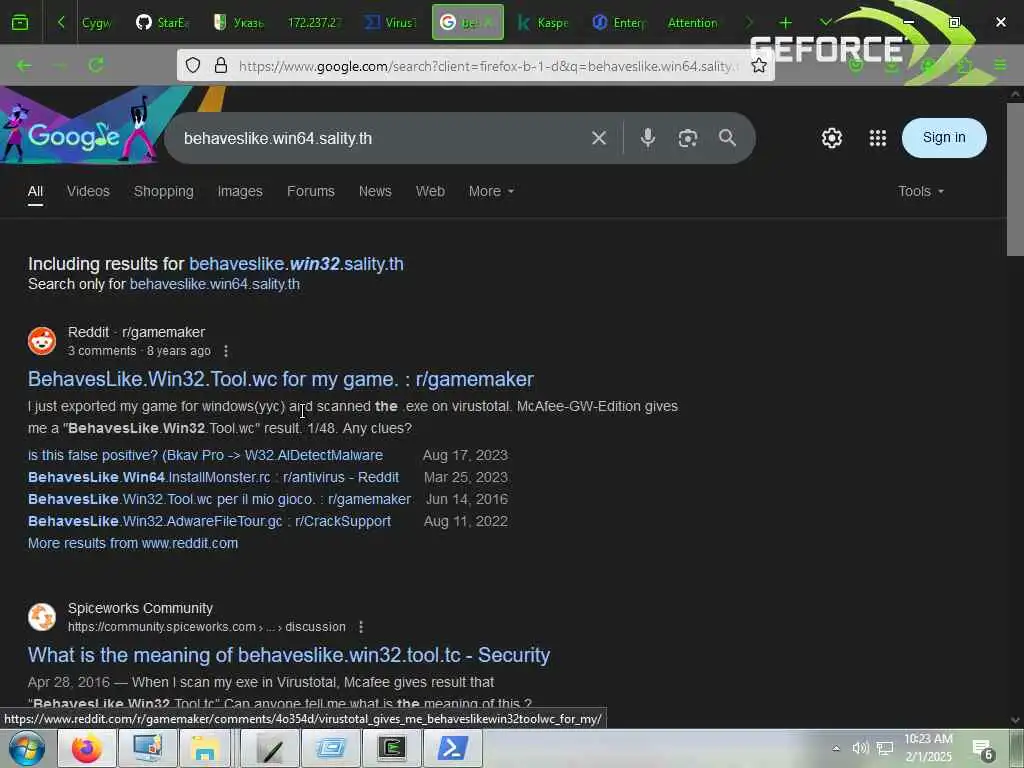1024x768 pixels.
Task: Open the Reddit result three-dot options menu
Action: point(226,351)
